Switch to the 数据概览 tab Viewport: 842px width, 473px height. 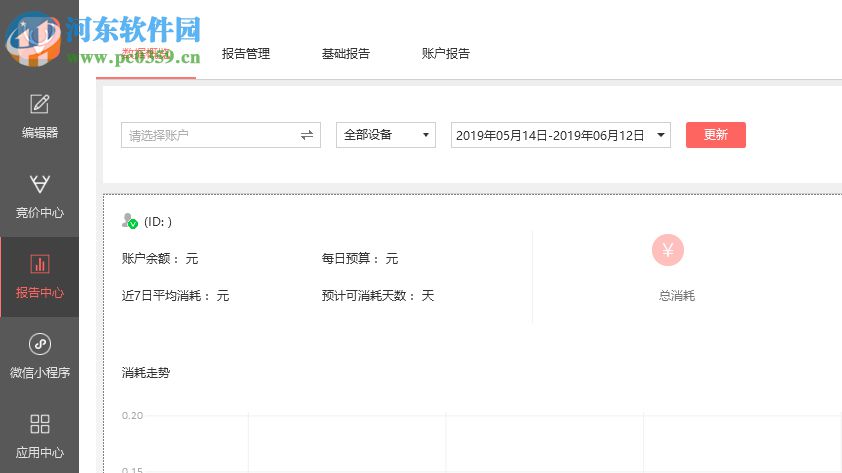pyautogui.click(x=146, y=54)
